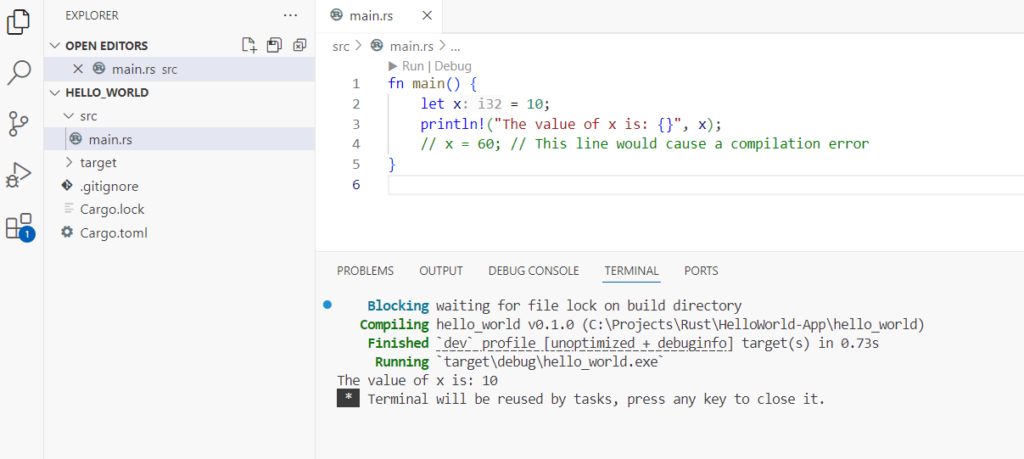Viewport: 1024px width, 459px height.
Task: Switch to the Terminal panel tab
Action: point(632,271)
